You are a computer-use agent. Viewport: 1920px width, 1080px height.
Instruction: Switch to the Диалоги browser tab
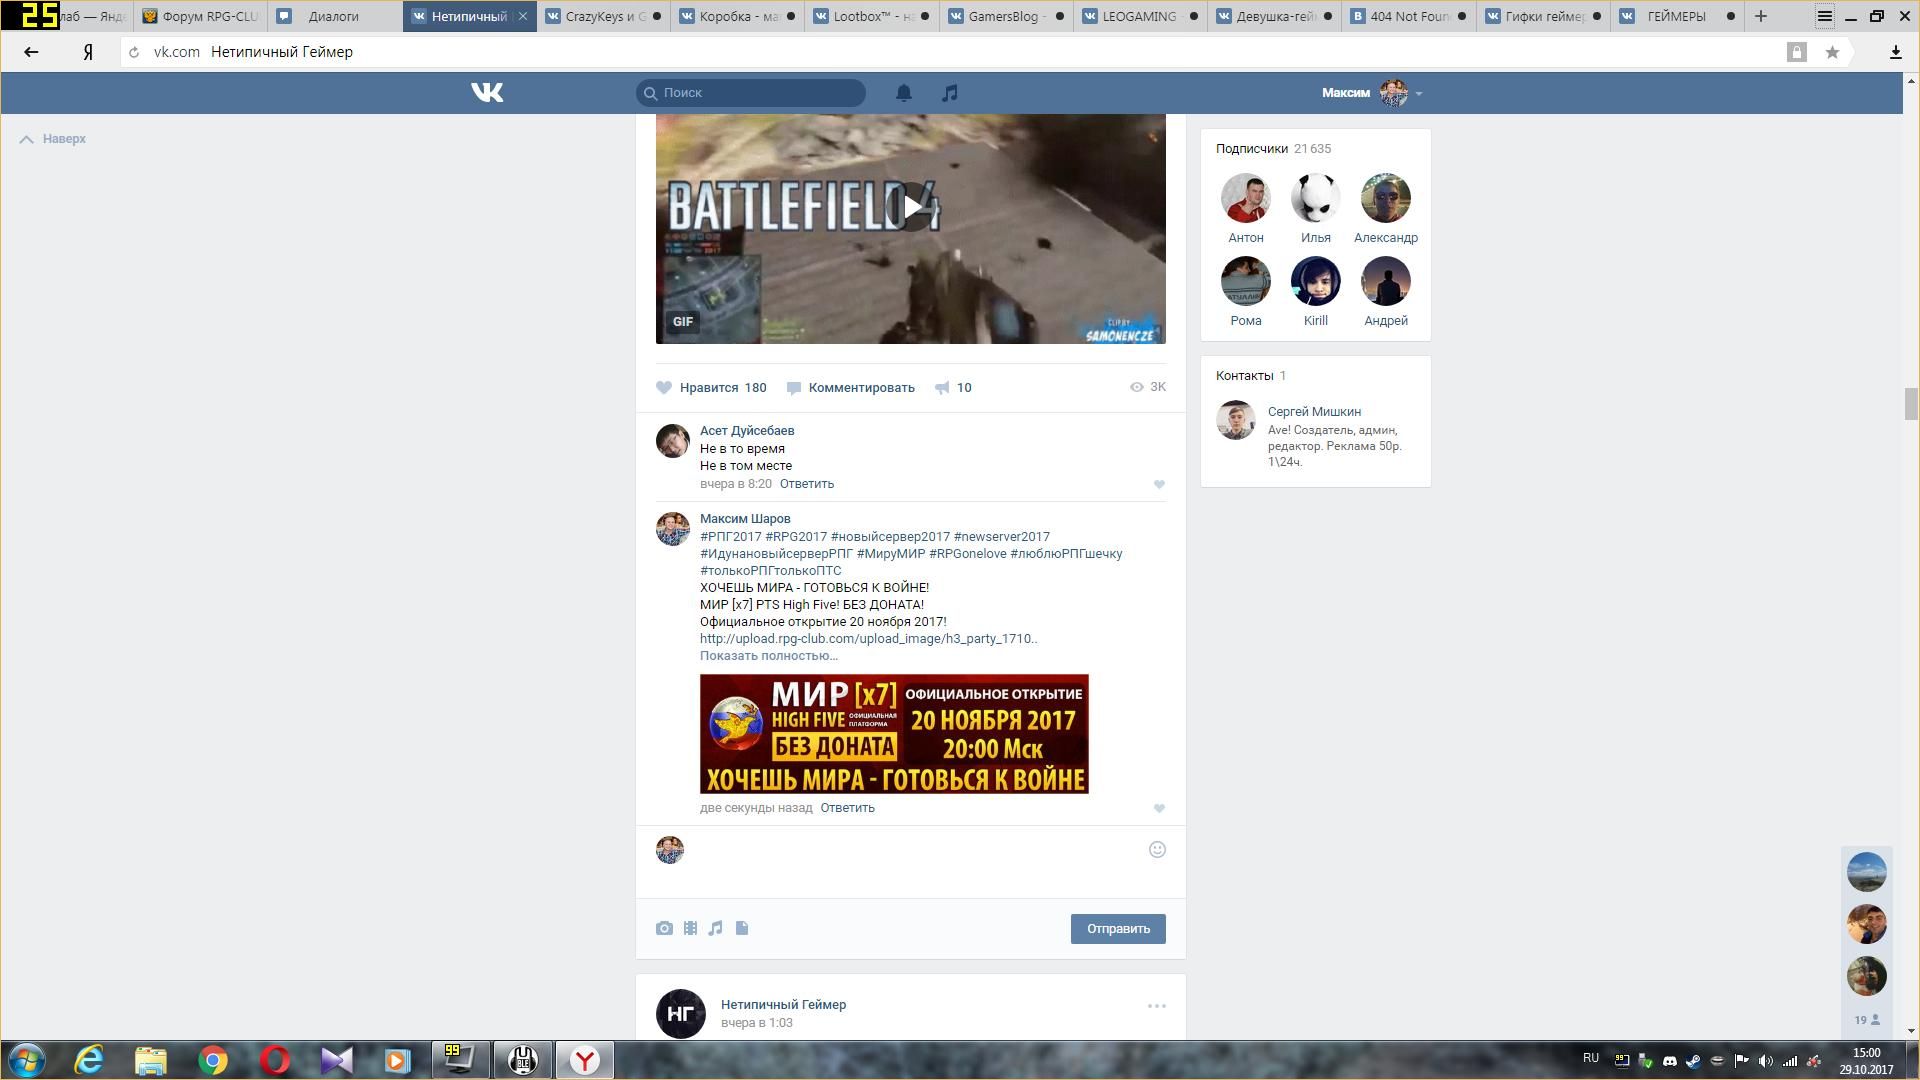point(333,16)
